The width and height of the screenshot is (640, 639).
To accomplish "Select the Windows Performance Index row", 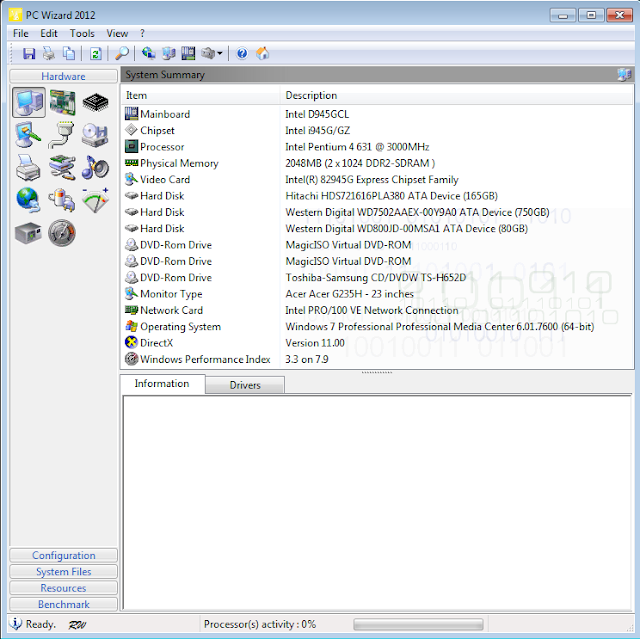I will (x=377, y=359).
